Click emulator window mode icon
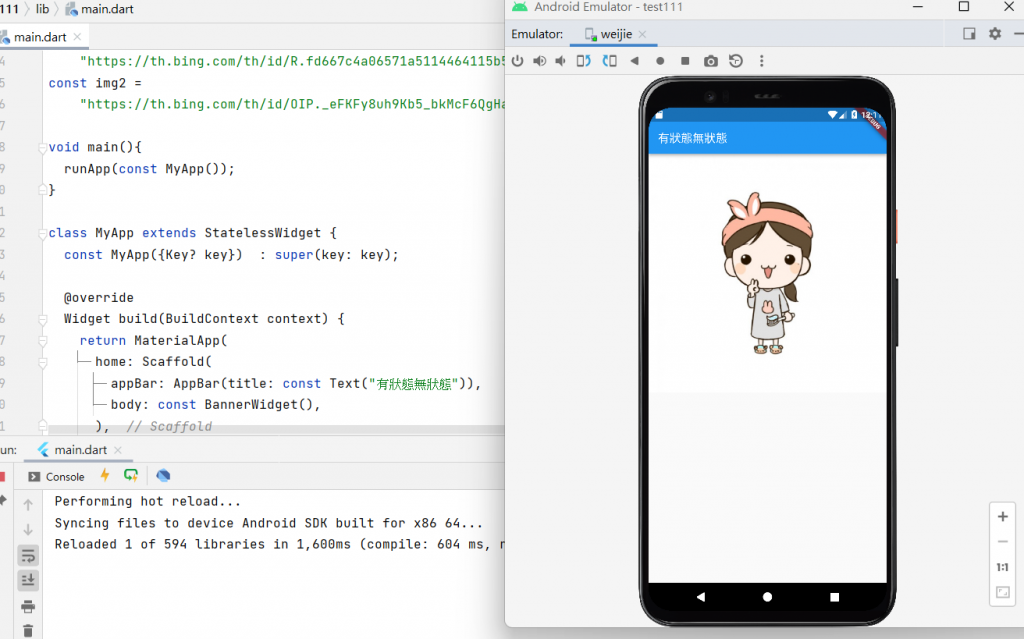 969,33
